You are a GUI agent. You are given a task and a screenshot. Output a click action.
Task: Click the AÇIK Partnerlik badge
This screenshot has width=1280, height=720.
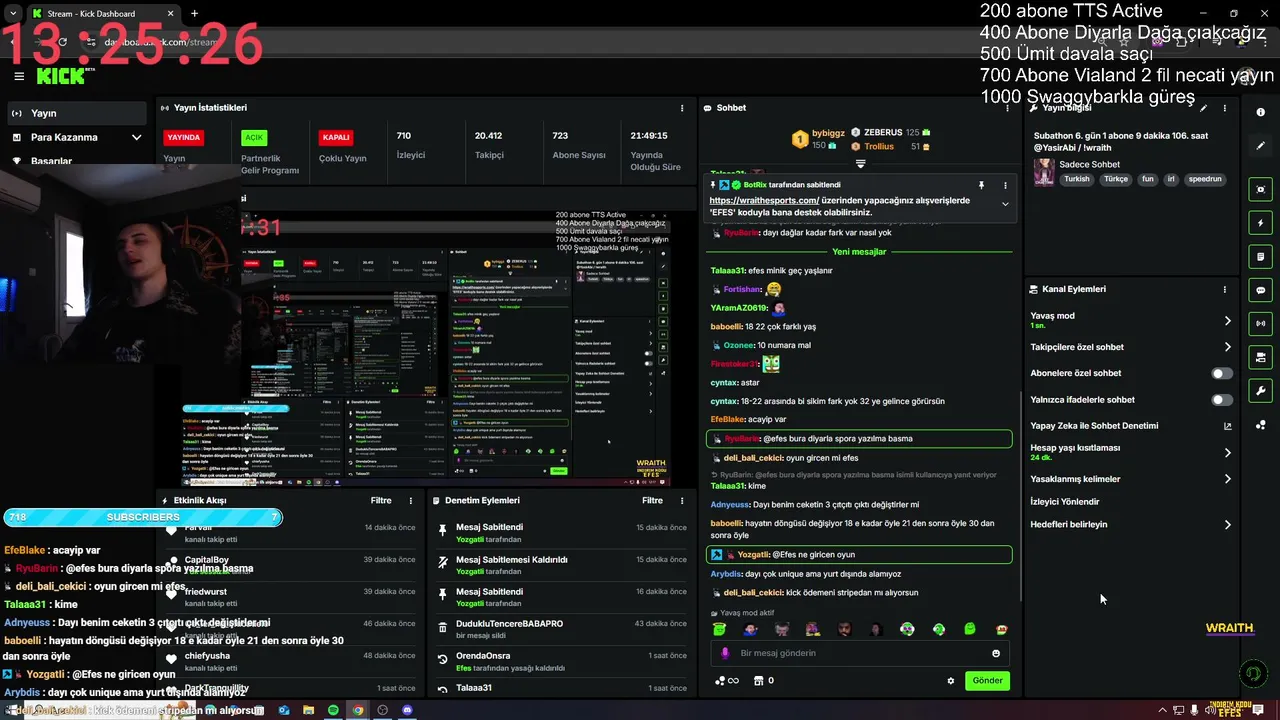[x=254, y=137]
